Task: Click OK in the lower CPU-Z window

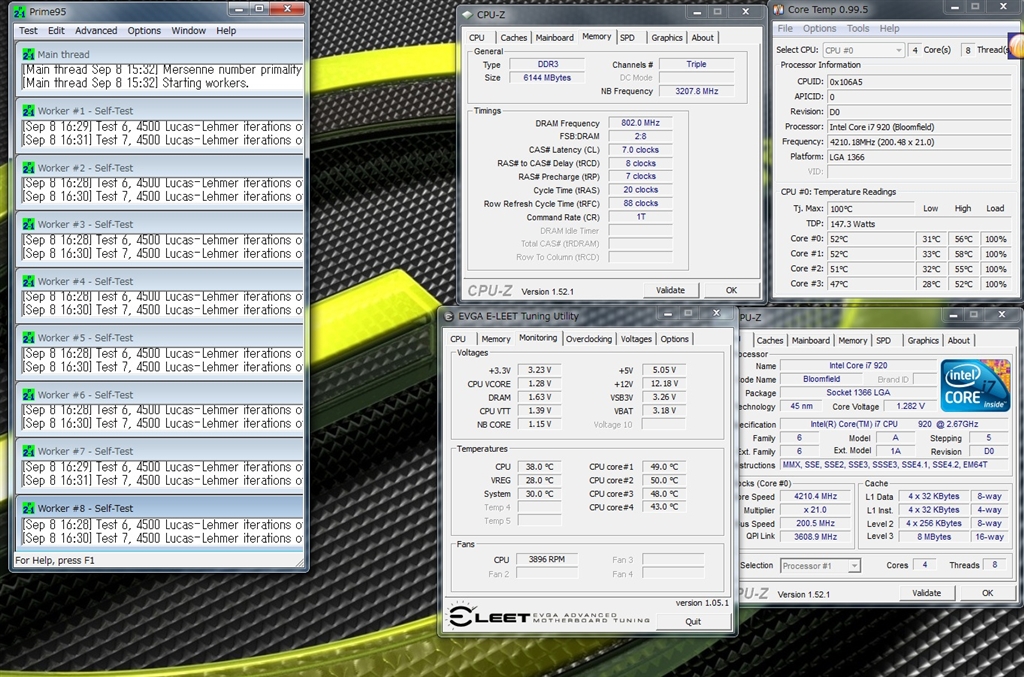Action: coord(987,593)
